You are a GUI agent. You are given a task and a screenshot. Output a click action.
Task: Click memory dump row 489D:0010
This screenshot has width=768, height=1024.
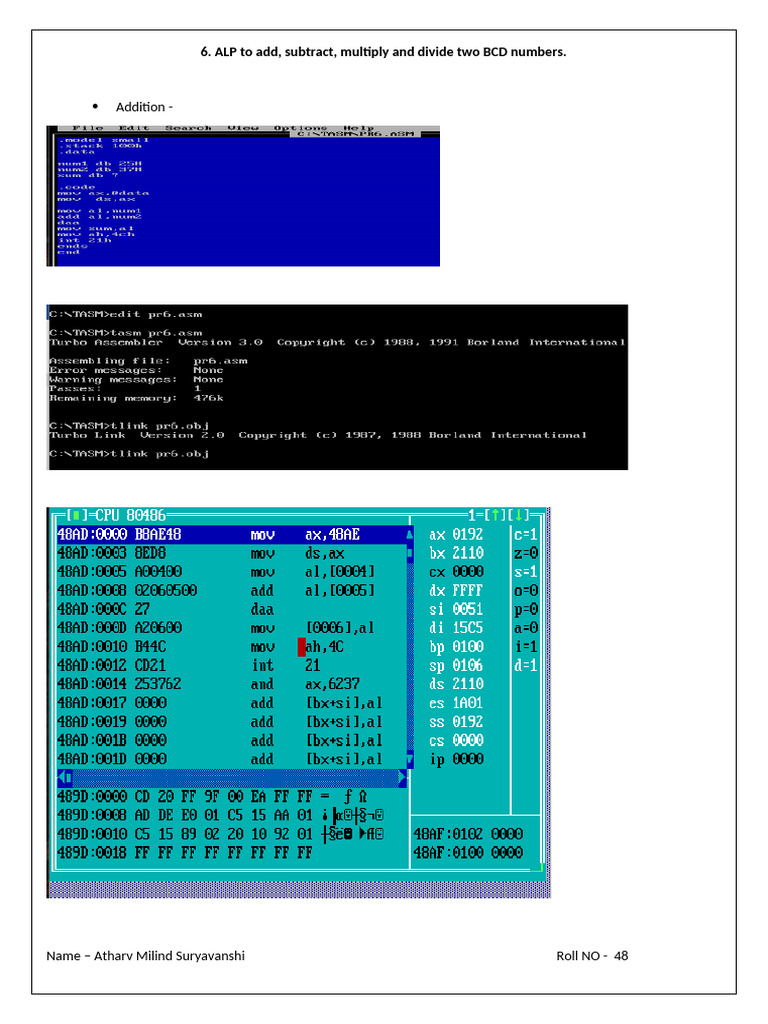coord(221,835)
